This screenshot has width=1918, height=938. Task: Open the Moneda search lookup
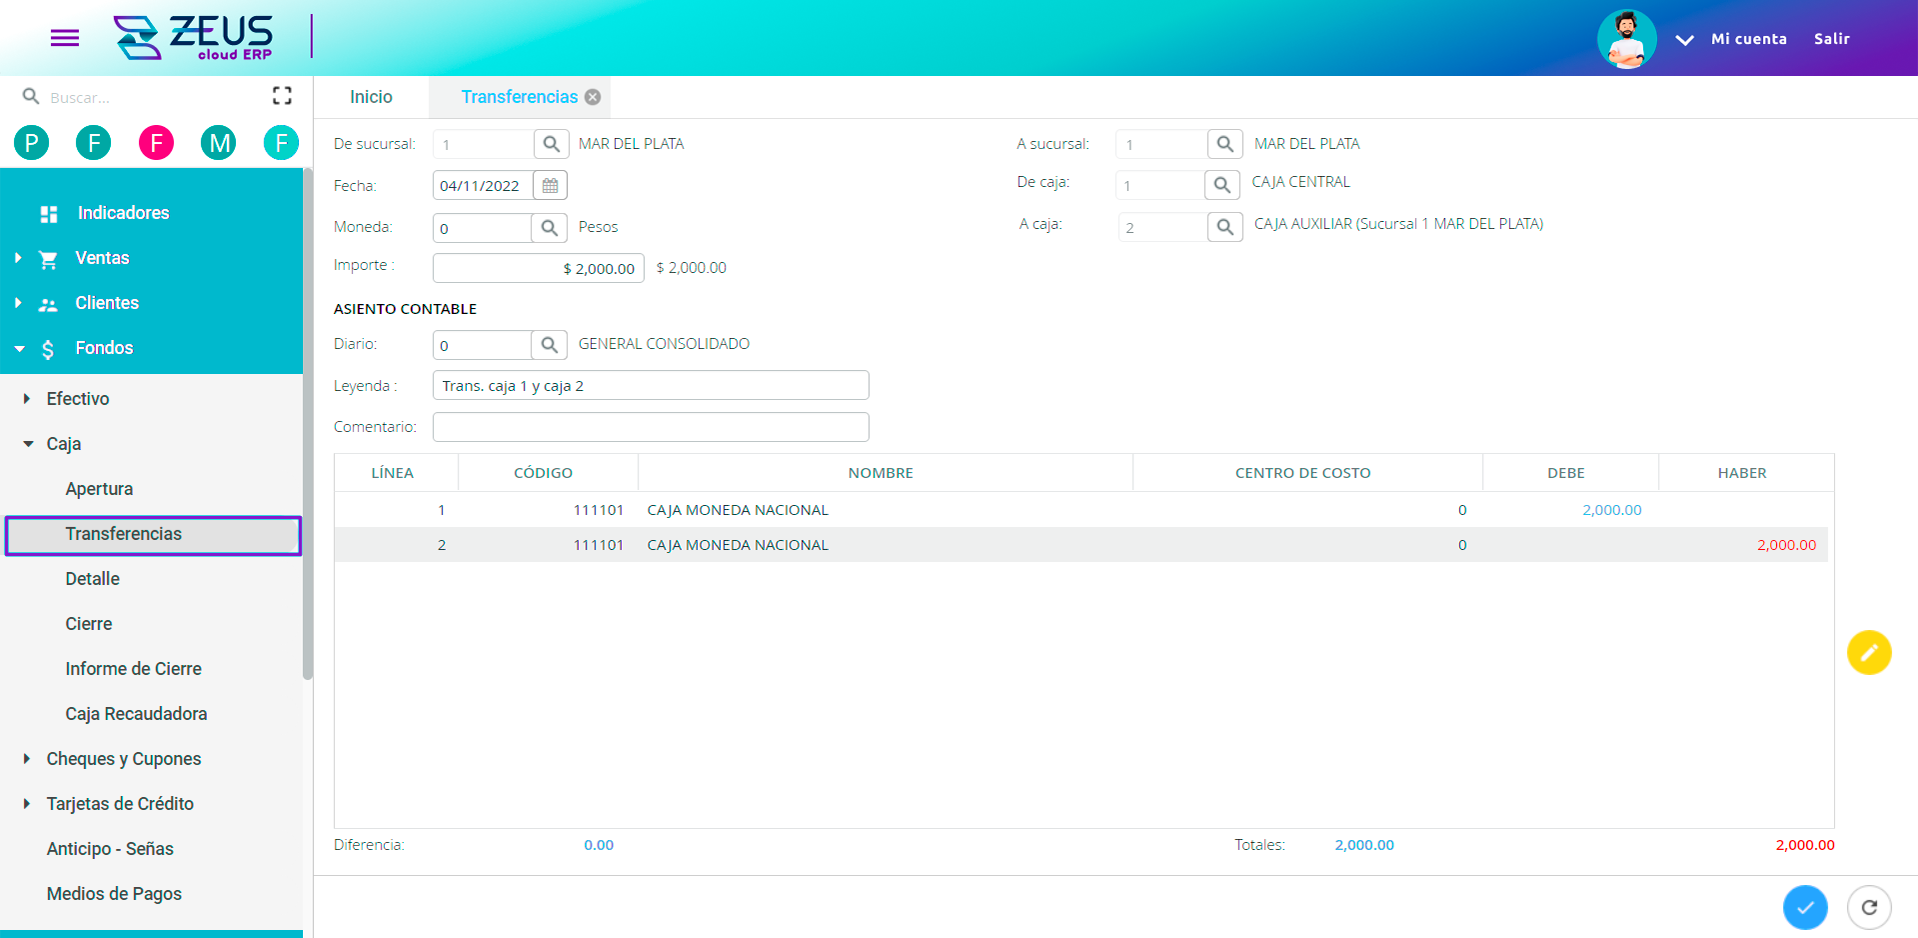(x=549, y=227)
